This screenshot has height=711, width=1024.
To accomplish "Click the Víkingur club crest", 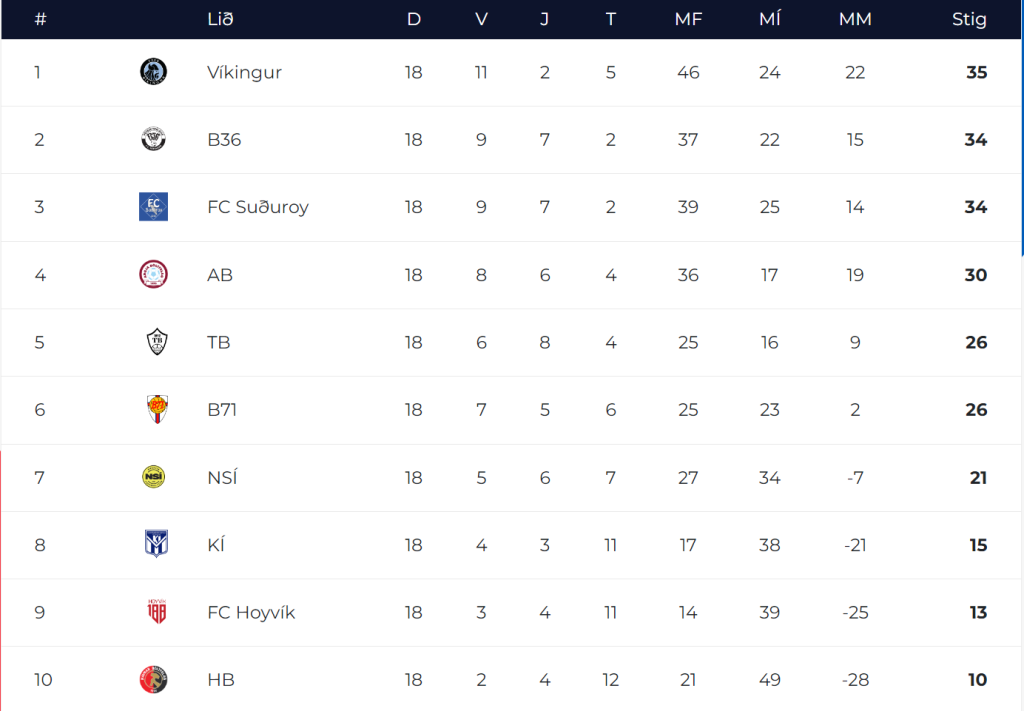I will coord(153,71).
